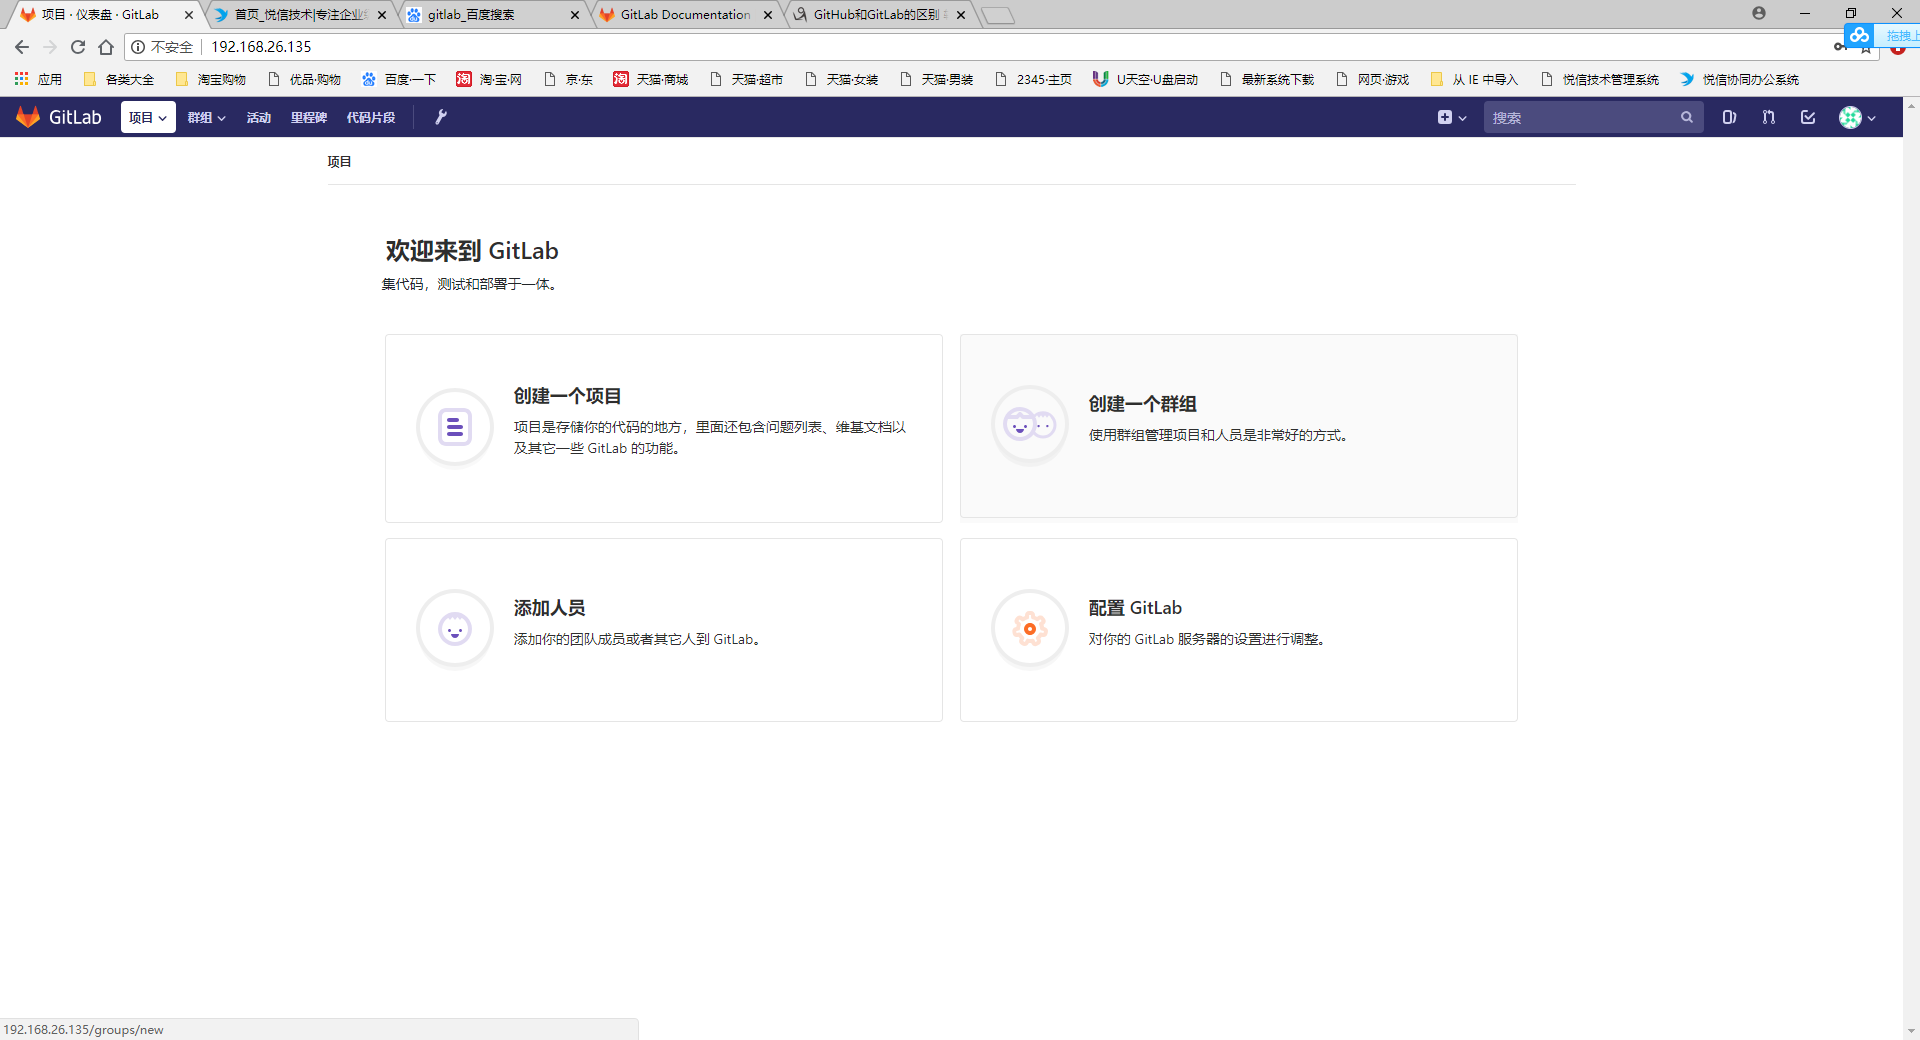Open the 从 IE 中导入 bookmark folder
The height and width of the screenshot is (1040, 1920).
(x=1474, y=79)
